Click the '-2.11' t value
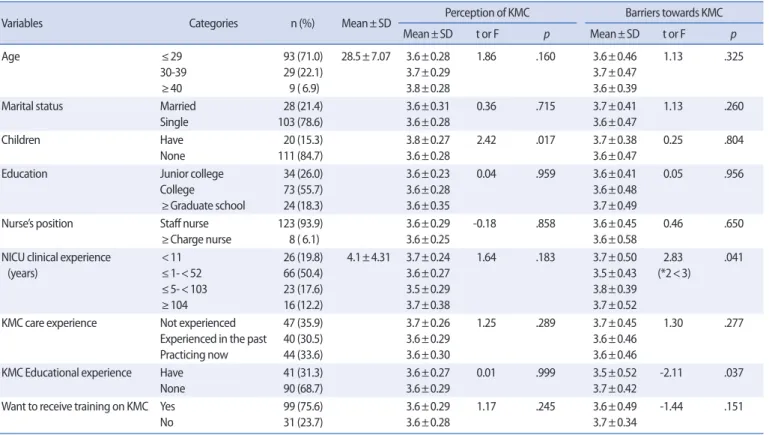 [x=671, y=373]
